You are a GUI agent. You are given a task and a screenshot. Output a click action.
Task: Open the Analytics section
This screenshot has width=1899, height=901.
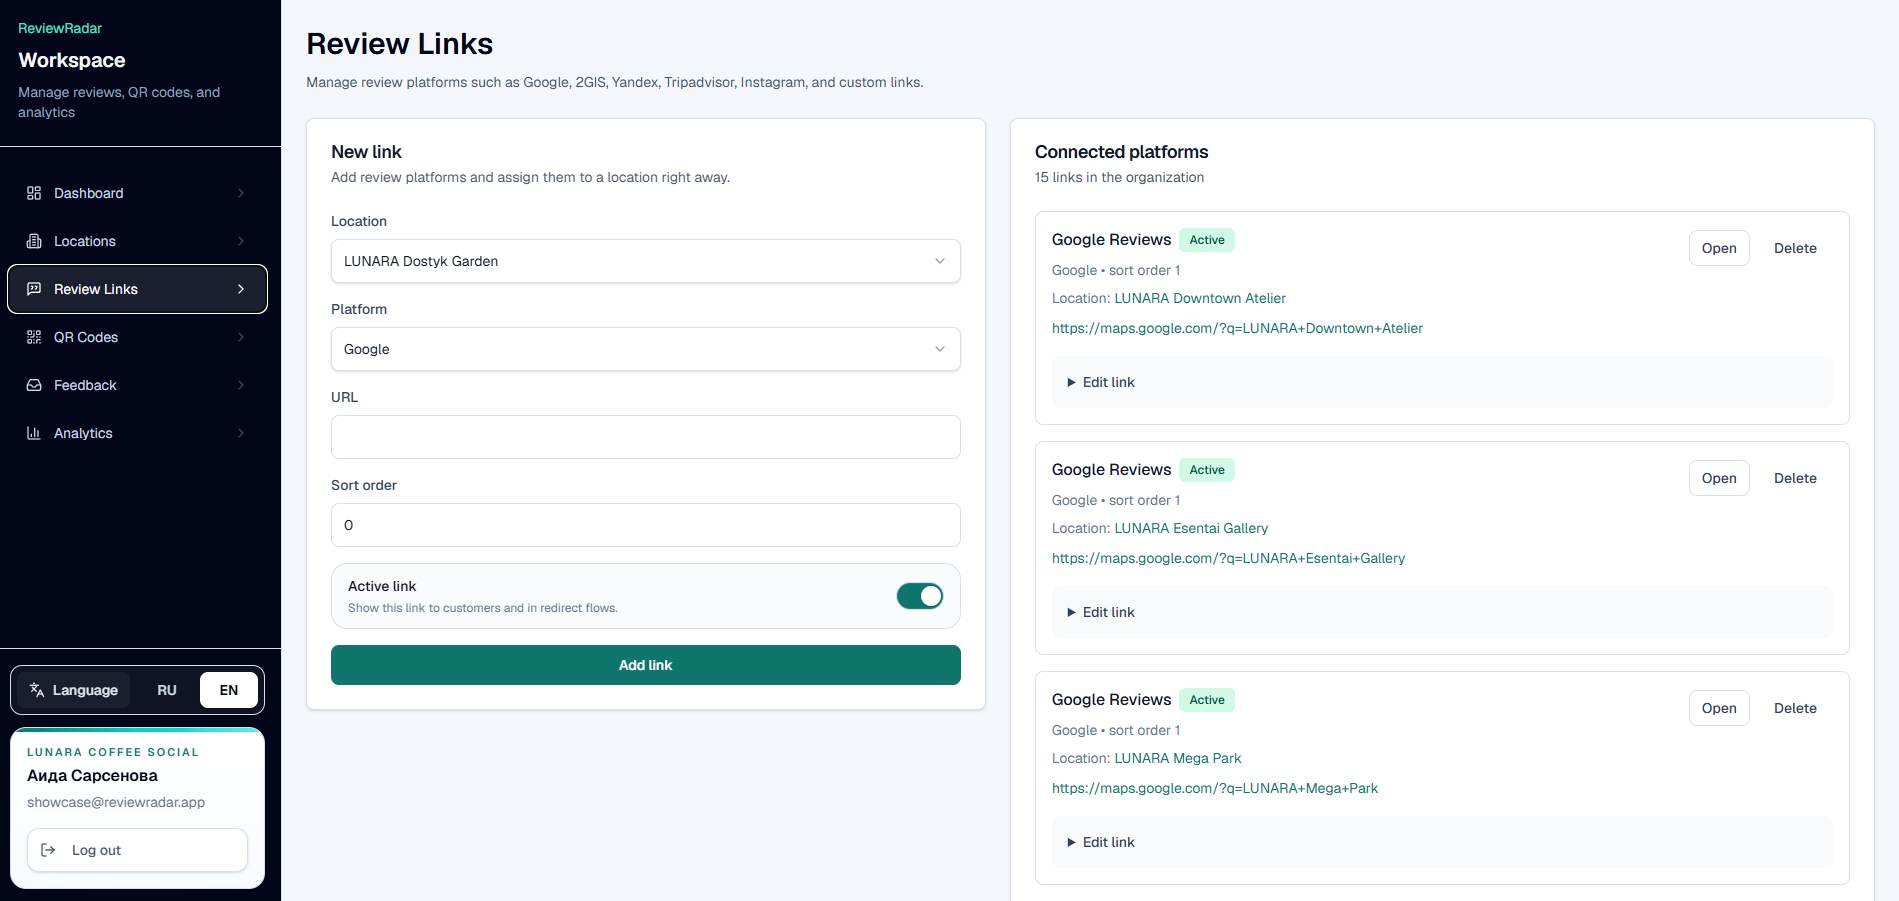(137, 433)
